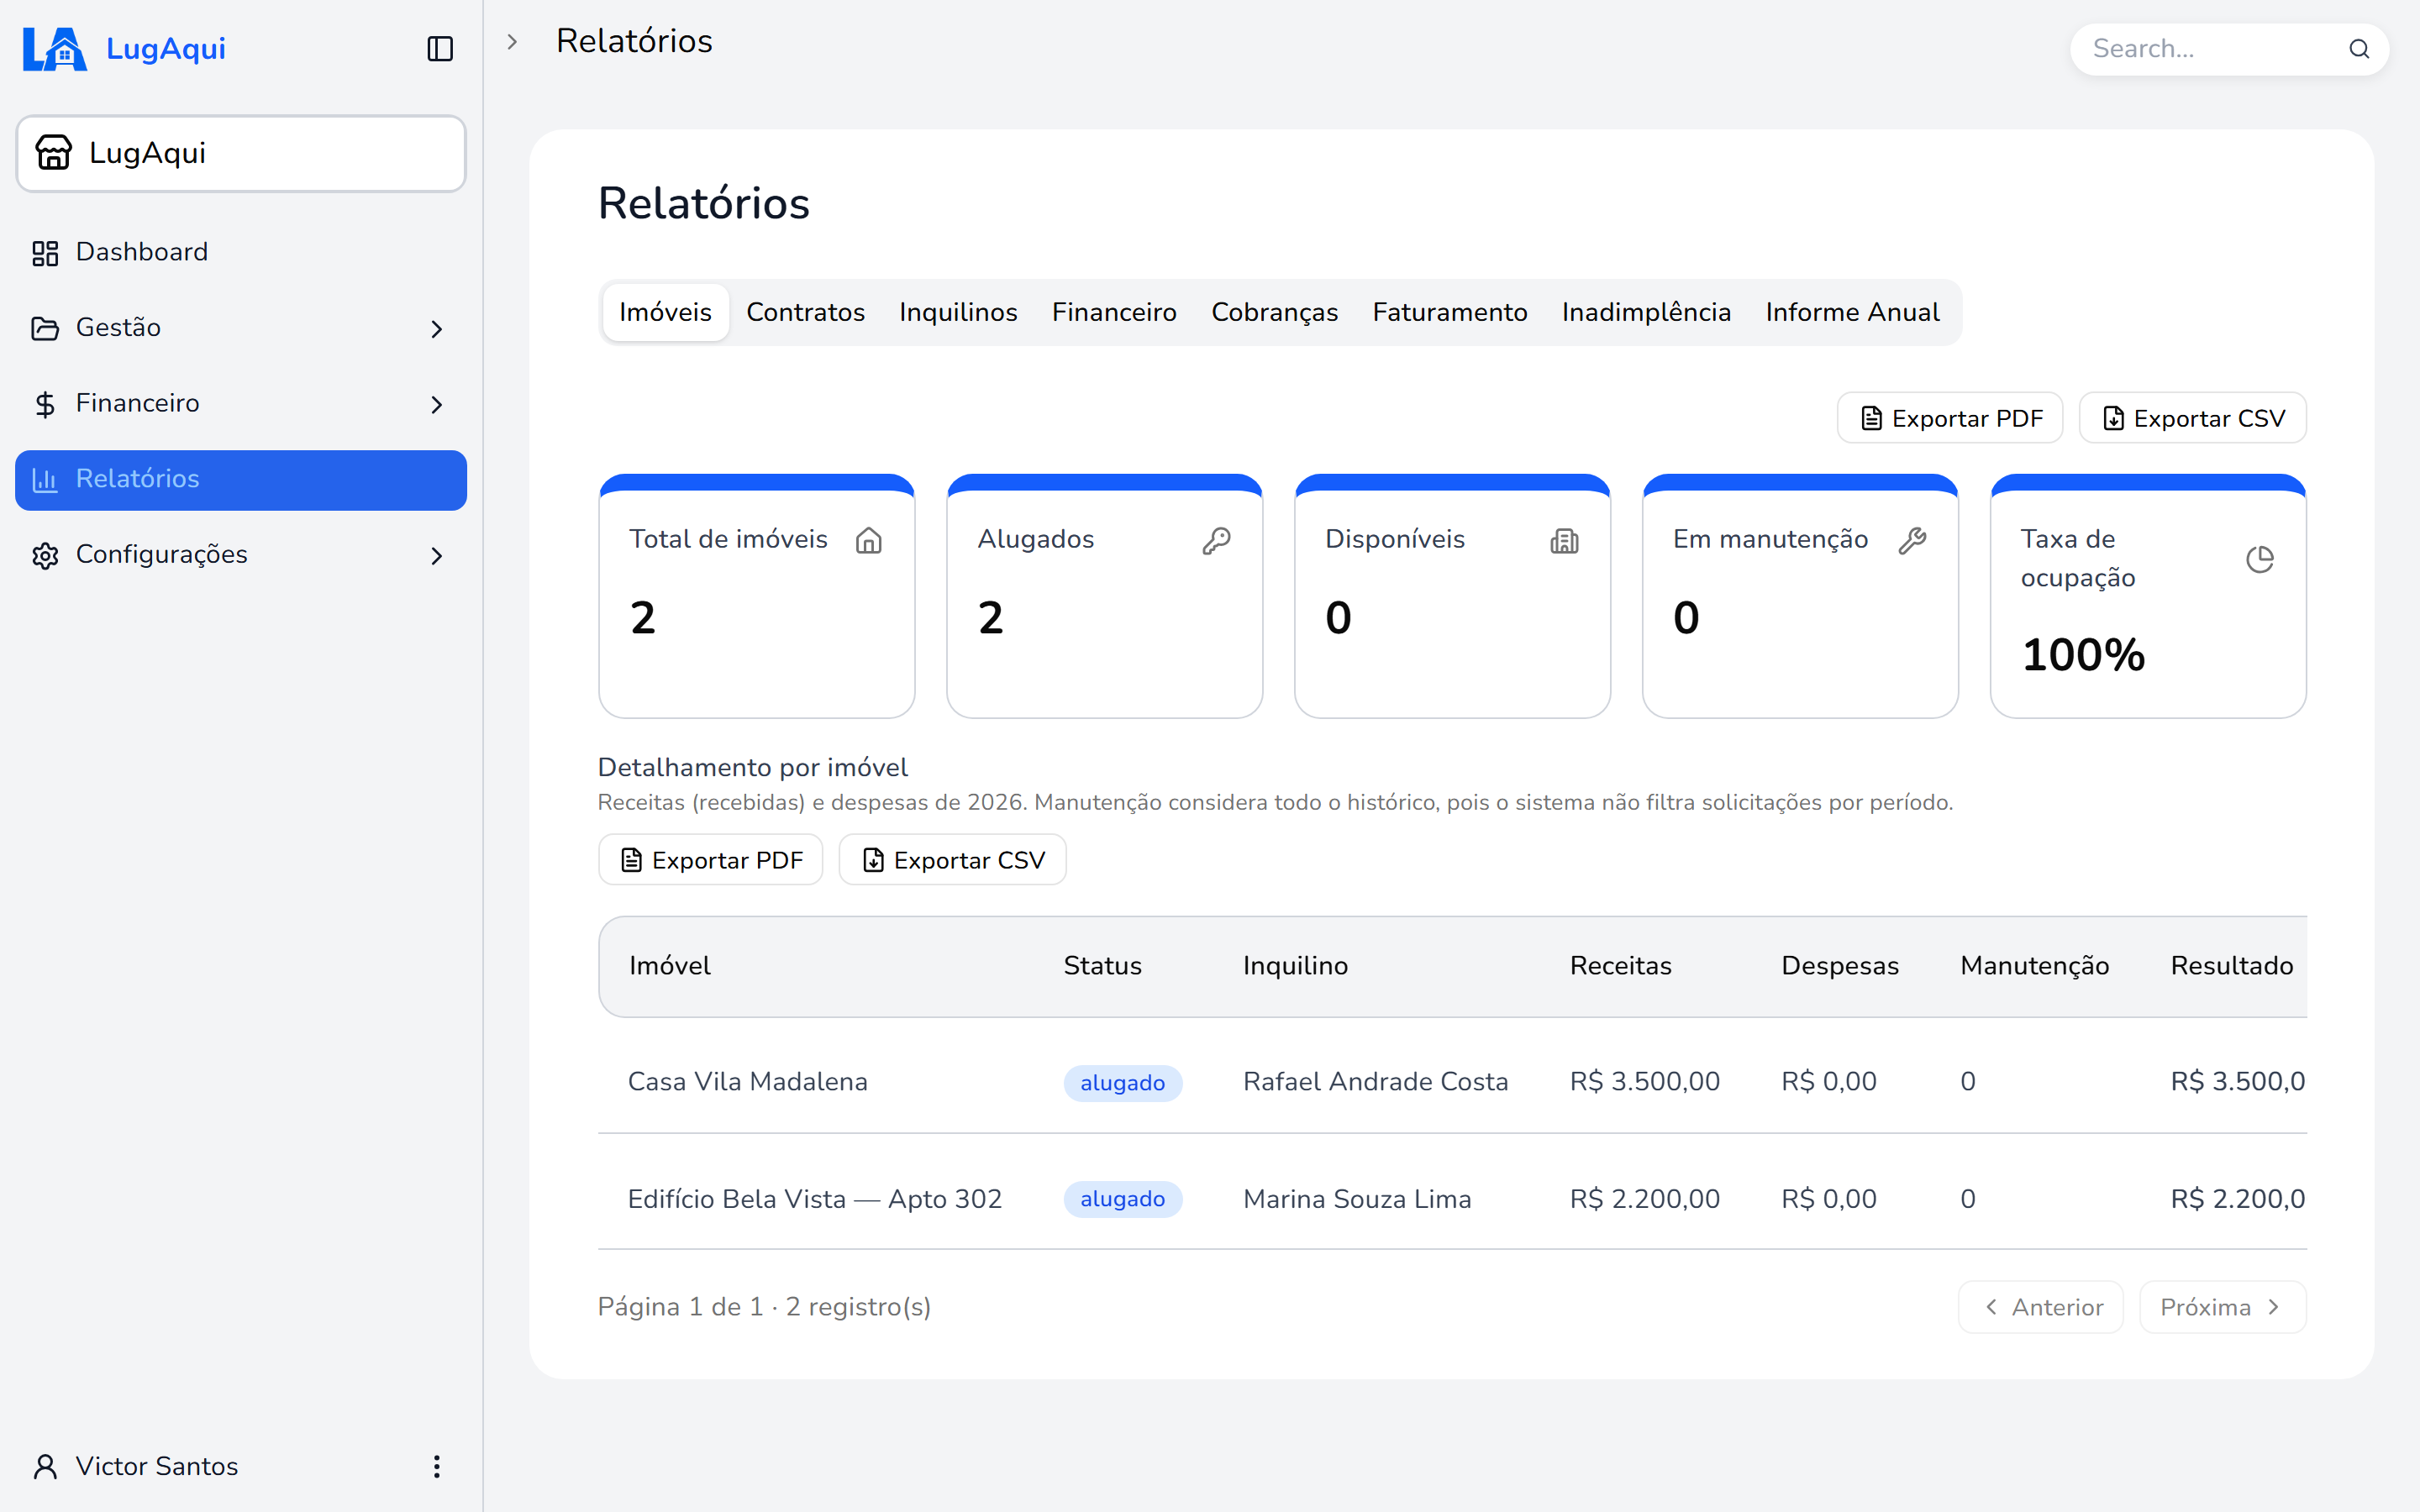Click Edifício Bela Vista — Apto 302 cell

(815, 1199)
